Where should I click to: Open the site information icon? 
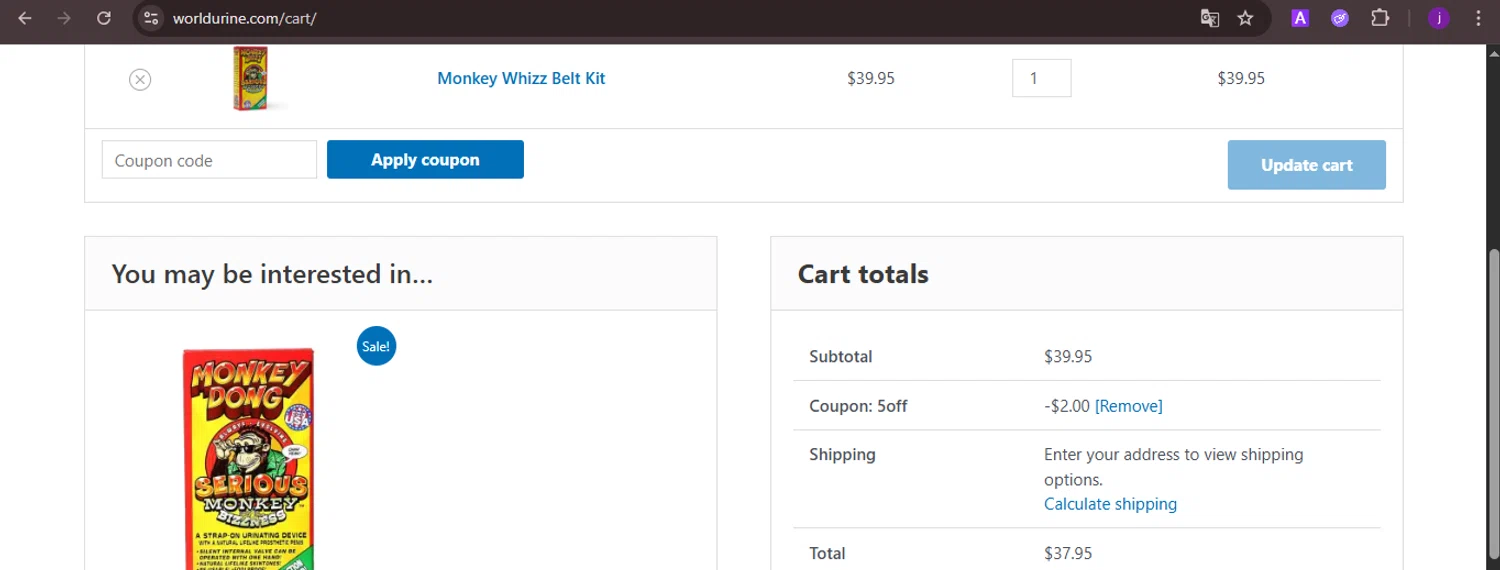pyautogui.click(x=151, y=18)
